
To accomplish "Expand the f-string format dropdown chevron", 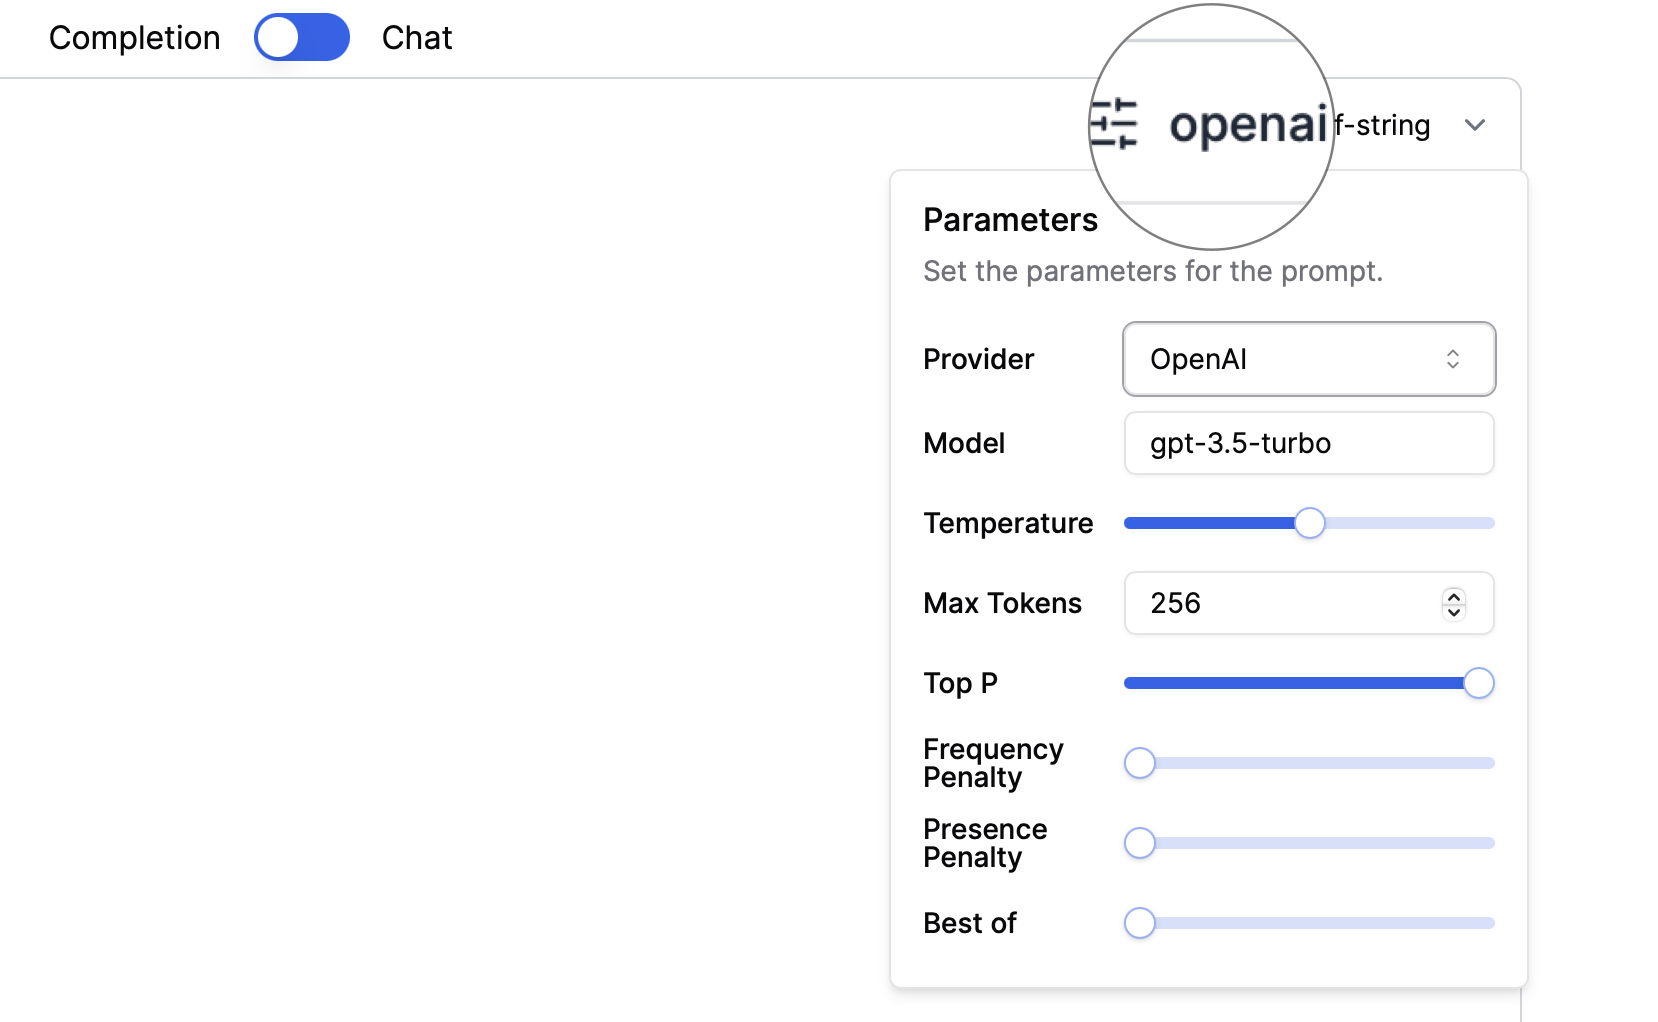I will pos(1474,125).
